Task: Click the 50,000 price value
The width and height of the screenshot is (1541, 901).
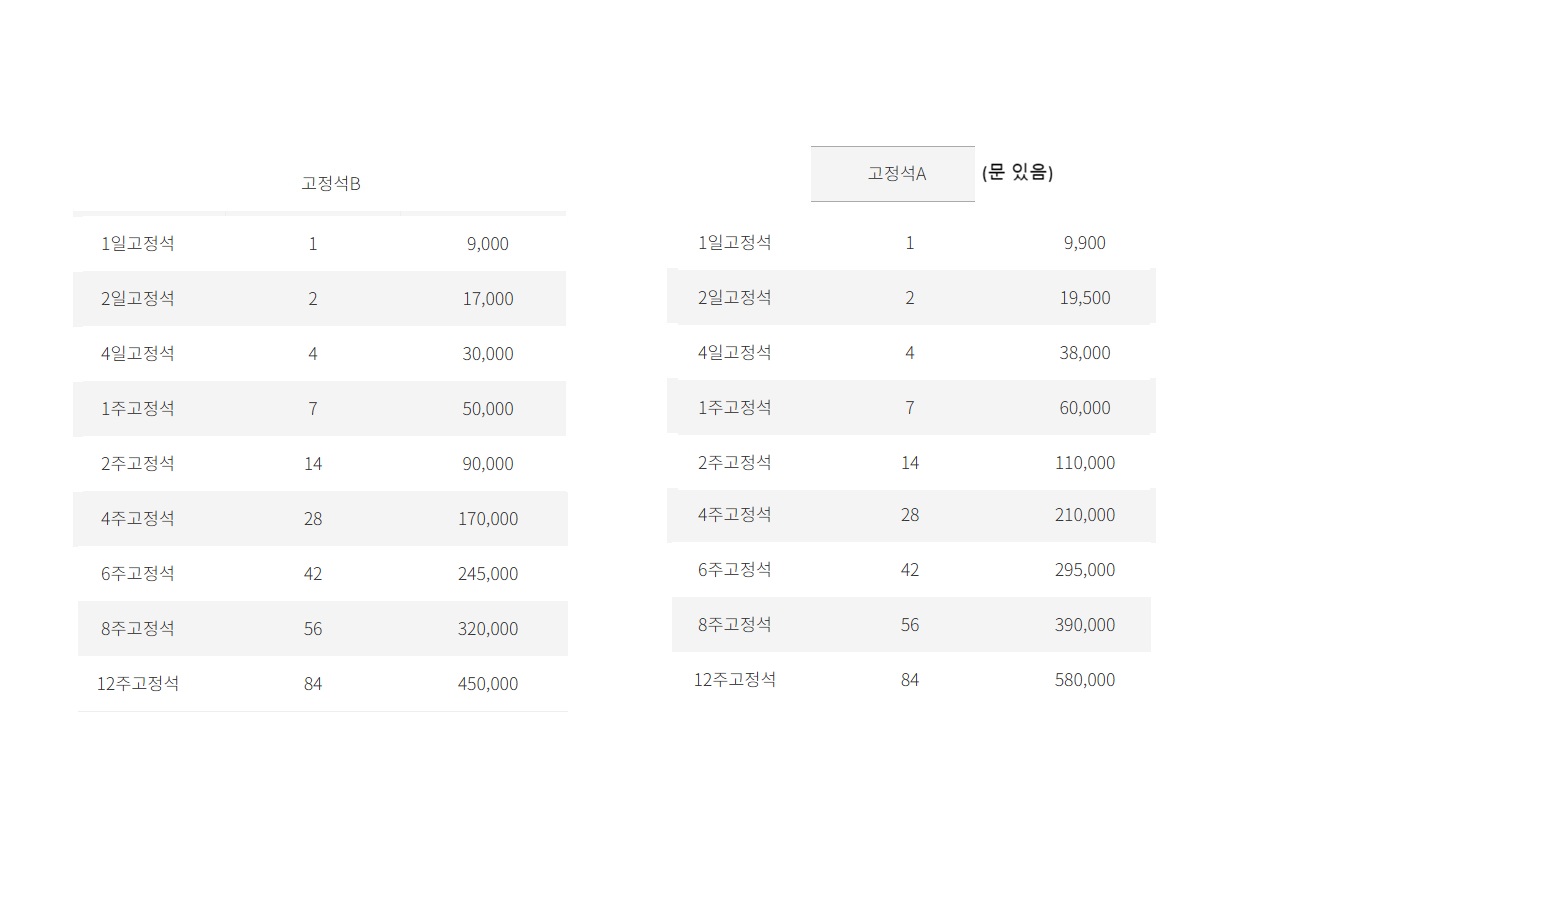Action: (488, 409)
